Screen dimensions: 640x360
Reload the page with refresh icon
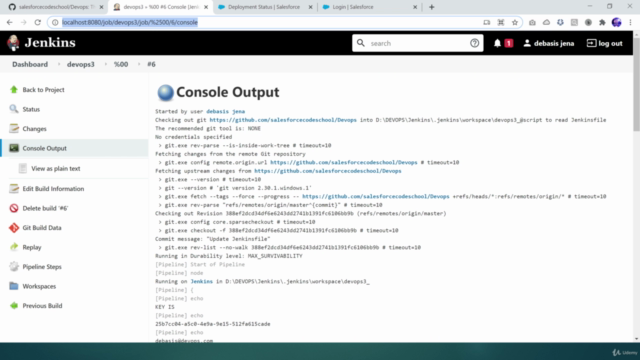click(38, 22)
